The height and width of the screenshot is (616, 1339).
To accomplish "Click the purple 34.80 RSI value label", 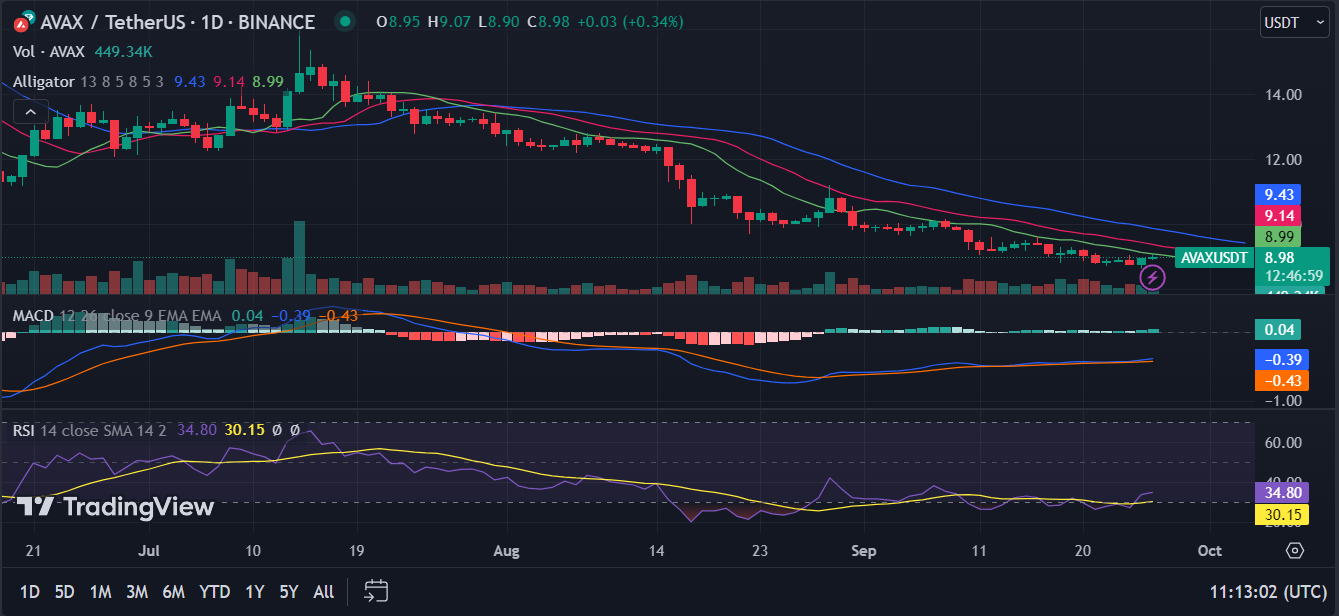I will pos(1281,493).
